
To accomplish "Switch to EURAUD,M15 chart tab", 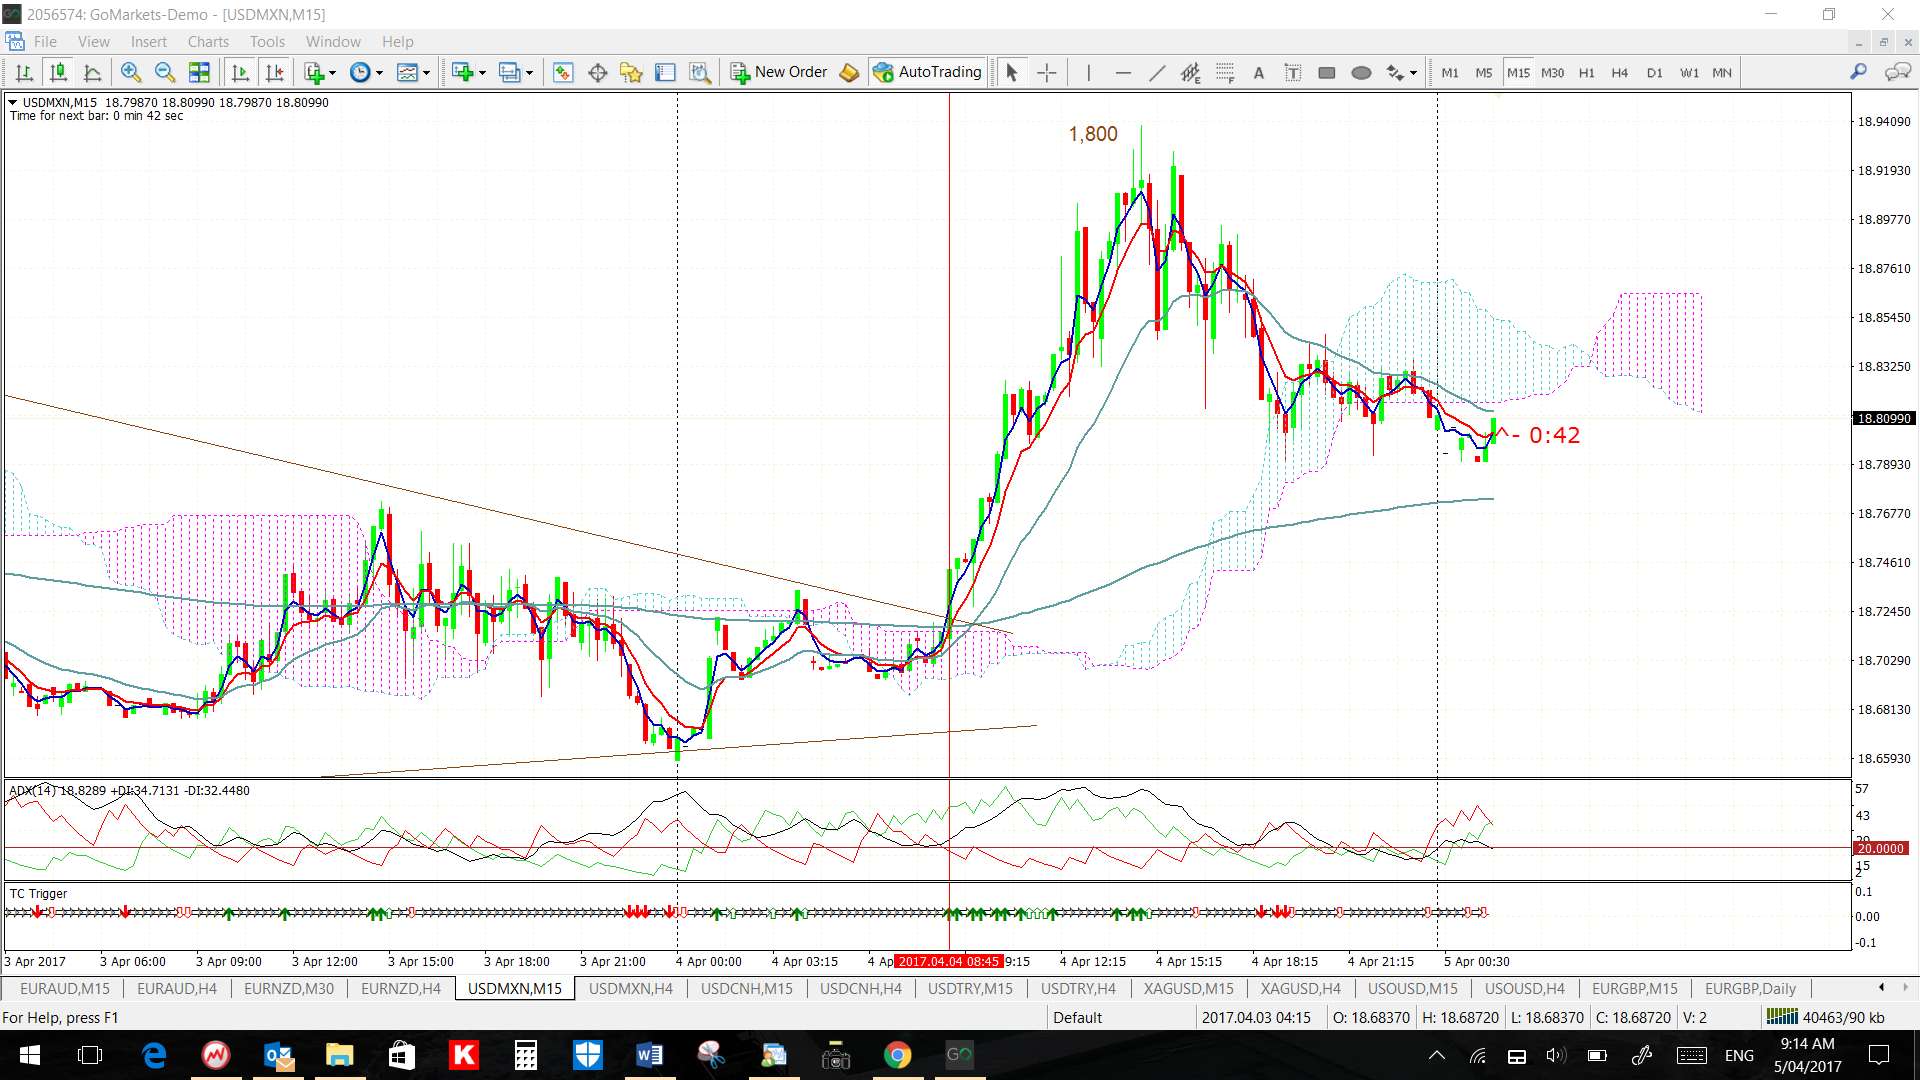I will (x=65, y=988).
